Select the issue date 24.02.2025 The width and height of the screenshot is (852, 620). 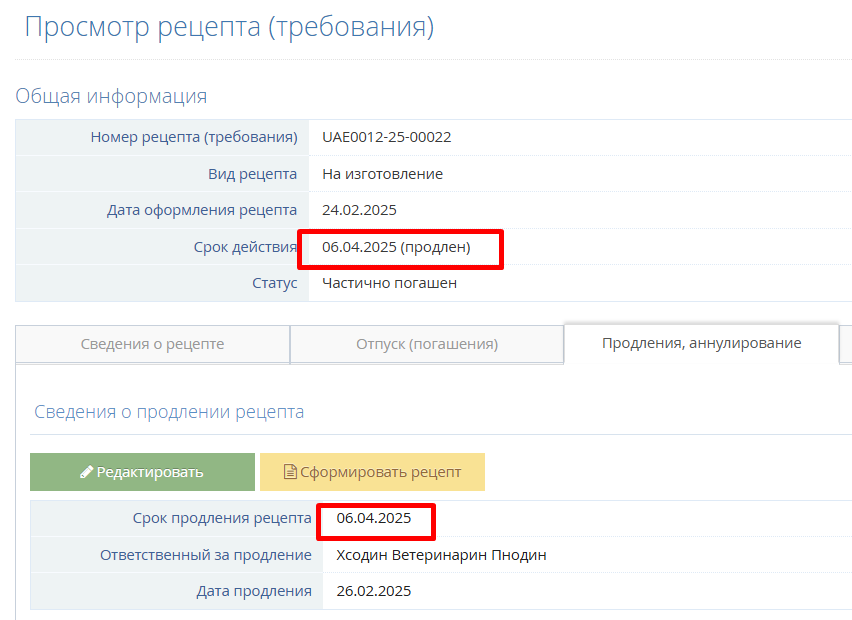360,210
